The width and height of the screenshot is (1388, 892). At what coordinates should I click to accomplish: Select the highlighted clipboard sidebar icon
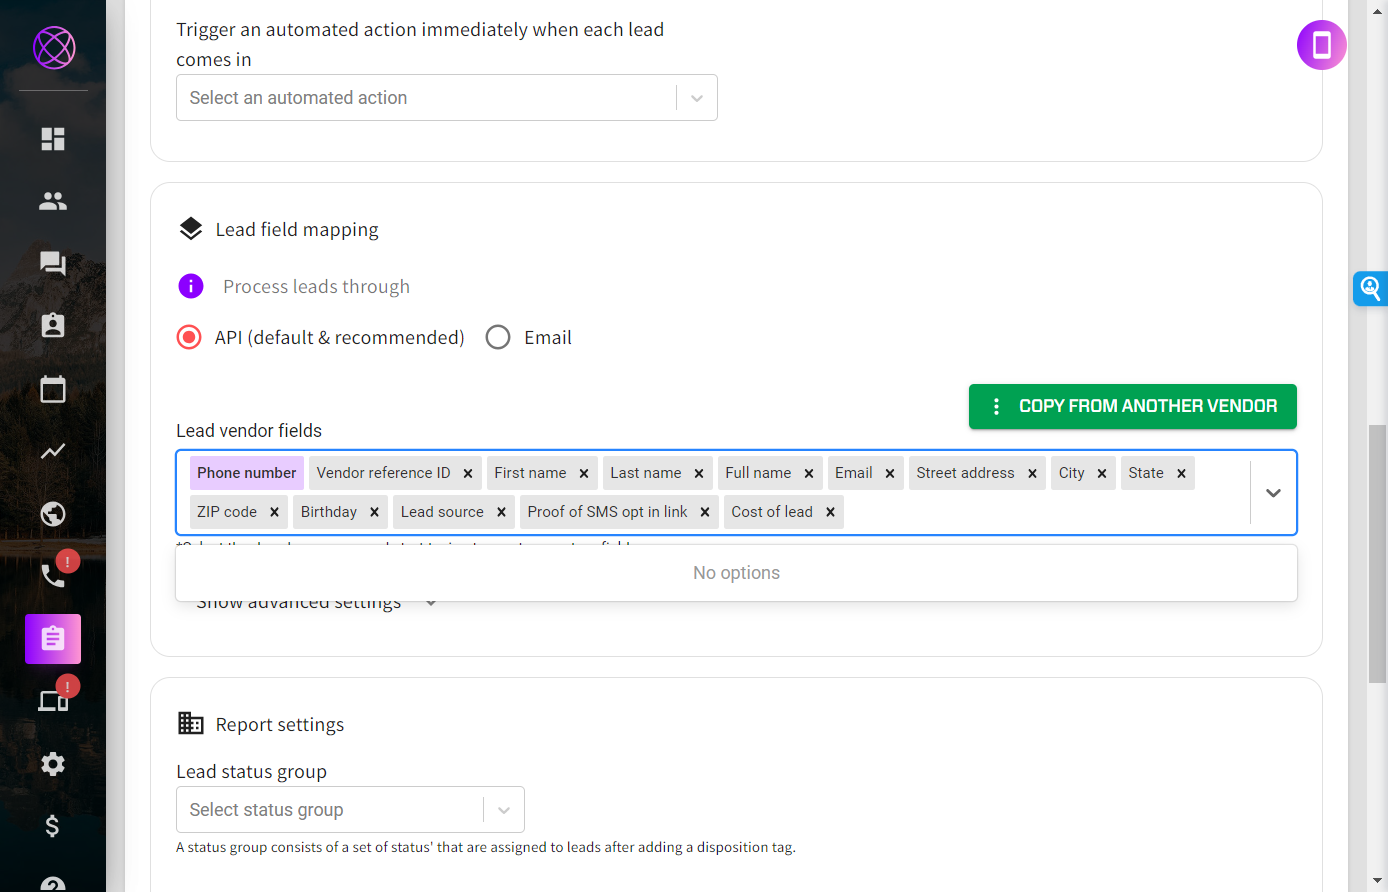(53, 639)
